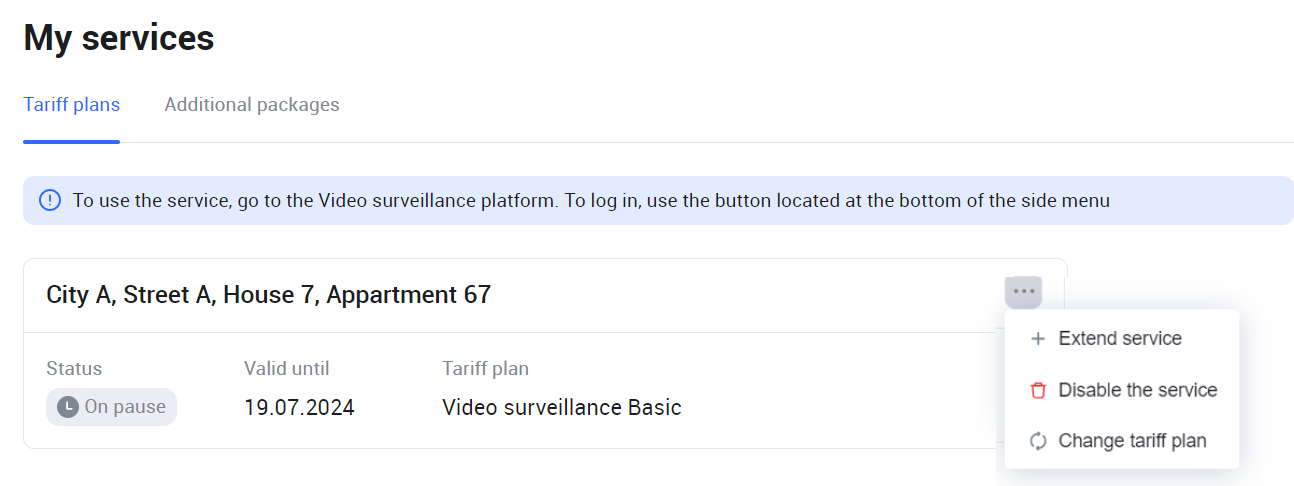Image resolution: width=1294 pixels, height=486 pixels.
Task: Choose Disable the service menu entry
Action: click(1137, 390)
